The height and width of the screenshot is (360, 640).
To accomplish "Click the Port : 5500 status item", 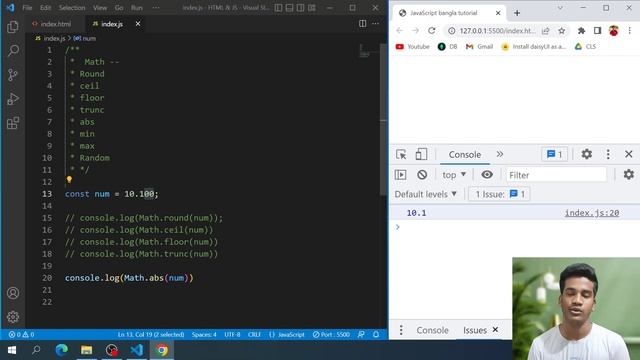I will 331,334.
